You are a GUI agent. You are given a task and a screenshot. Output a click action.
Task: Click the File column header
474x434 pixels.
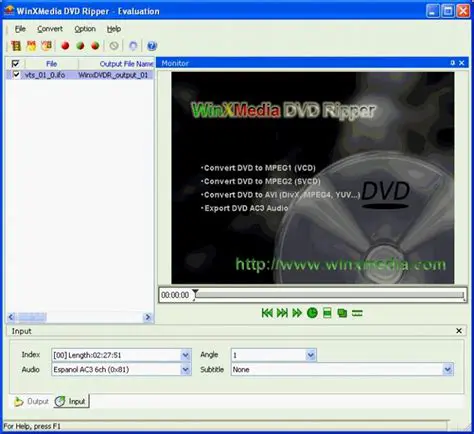pos(51,64)
